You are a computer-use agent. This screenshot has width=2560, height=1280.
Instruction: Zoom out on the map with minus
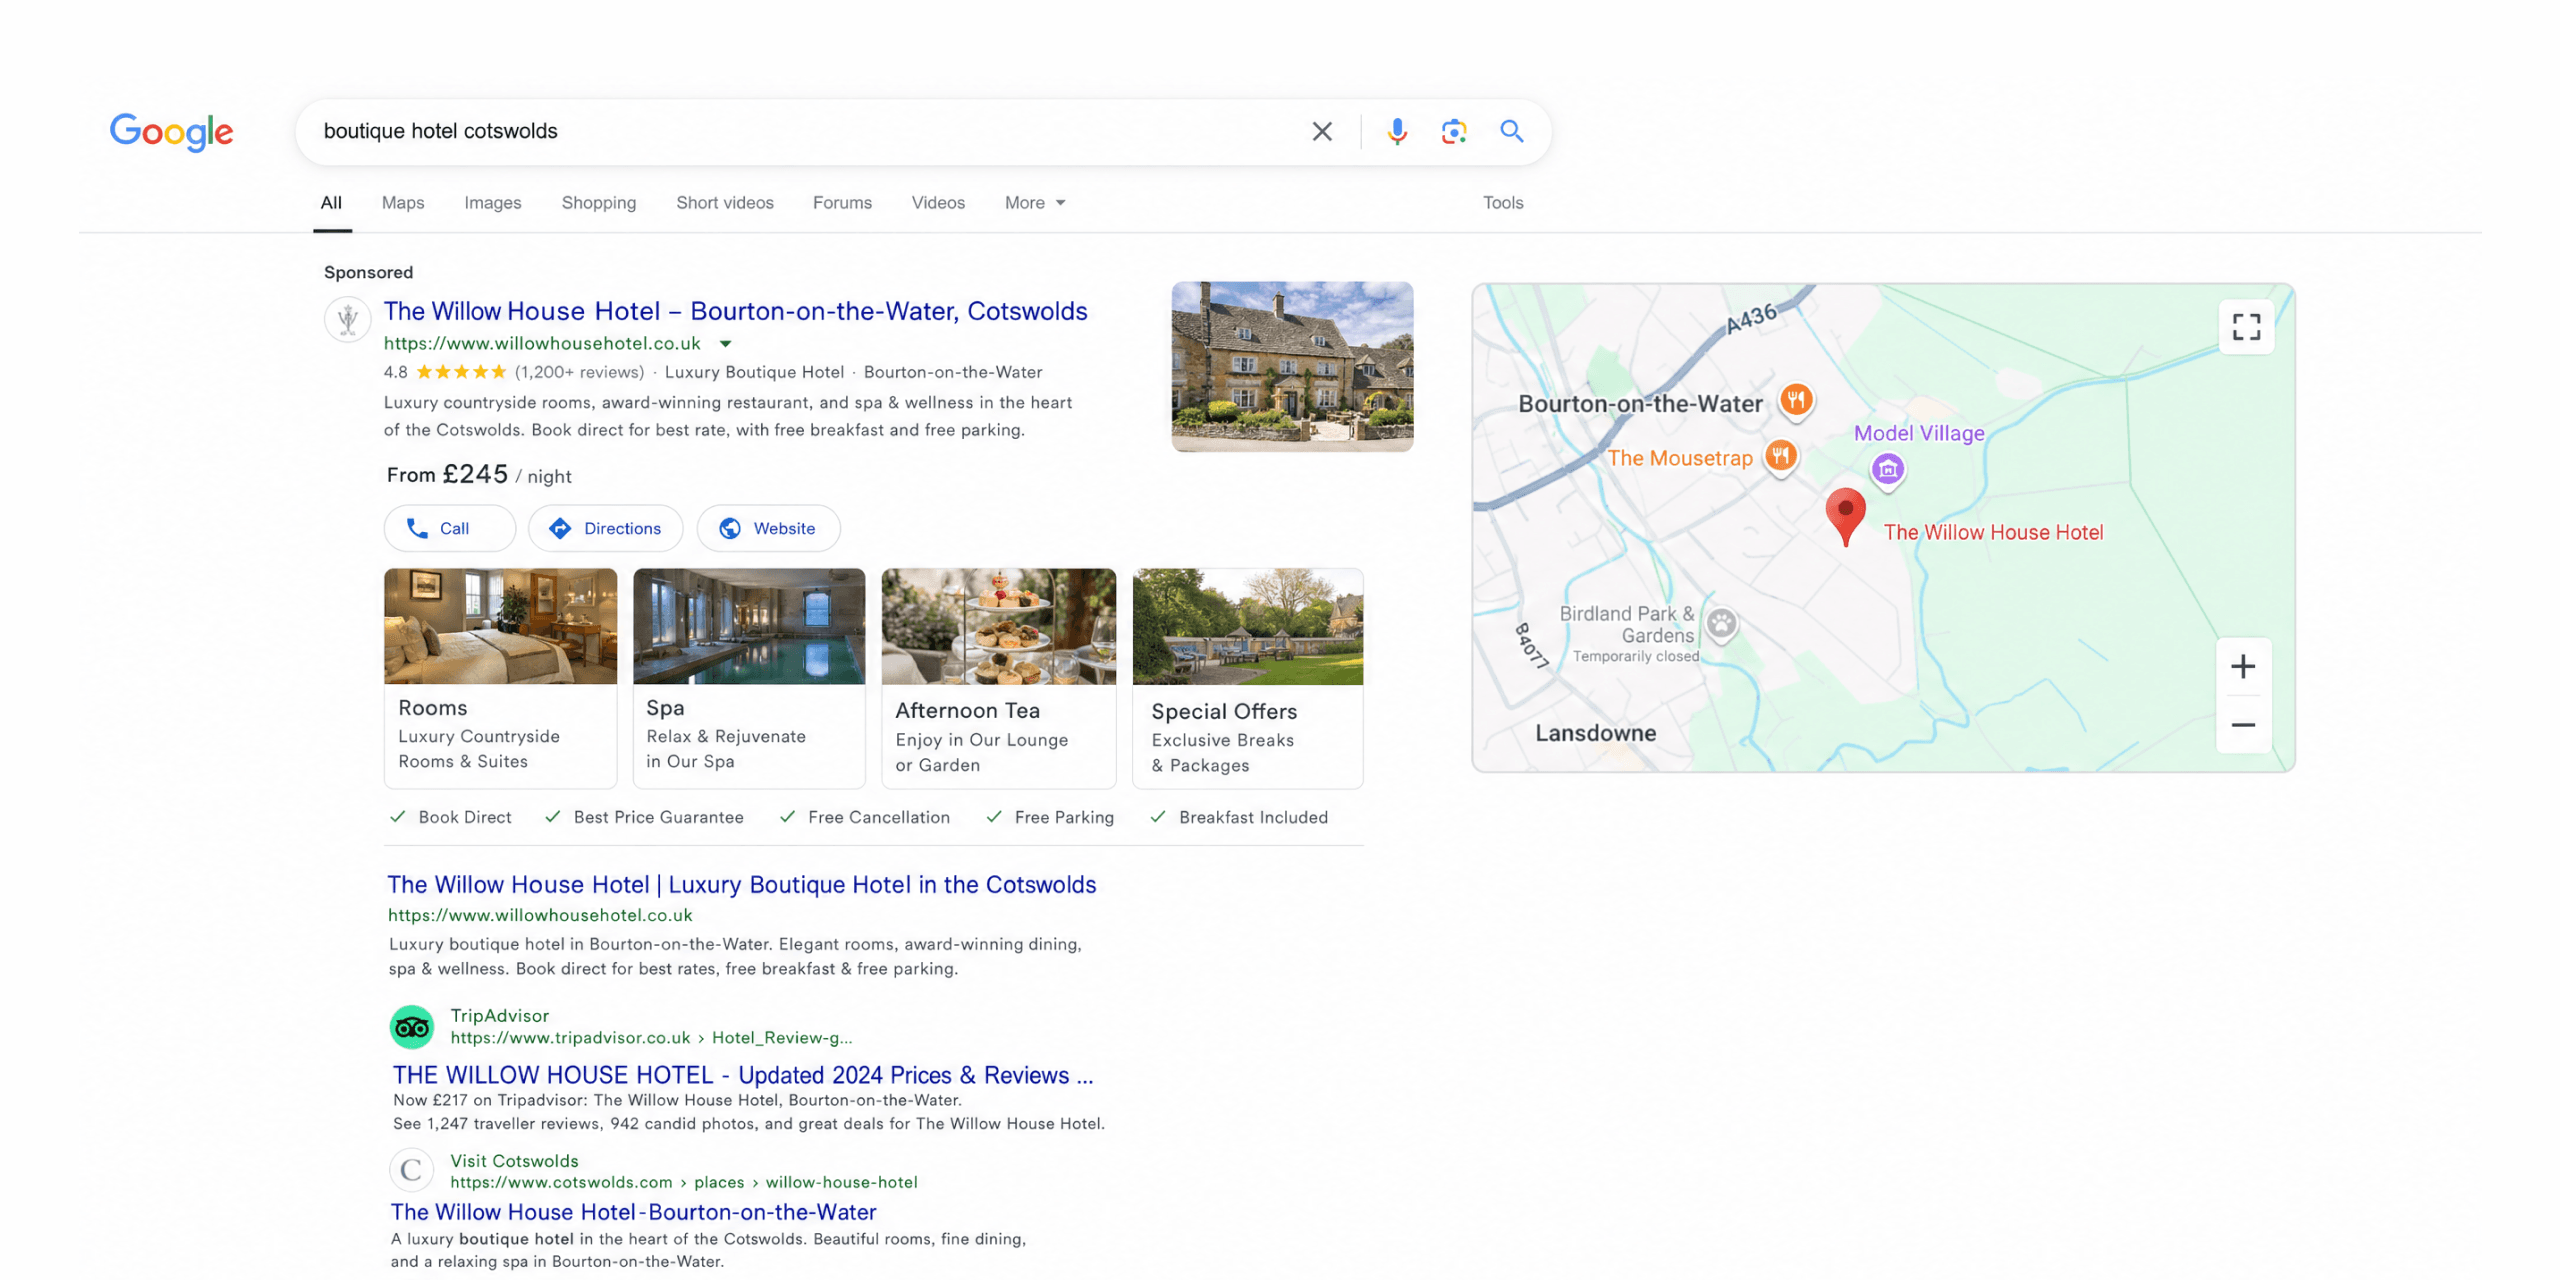tap(2242, 724)
